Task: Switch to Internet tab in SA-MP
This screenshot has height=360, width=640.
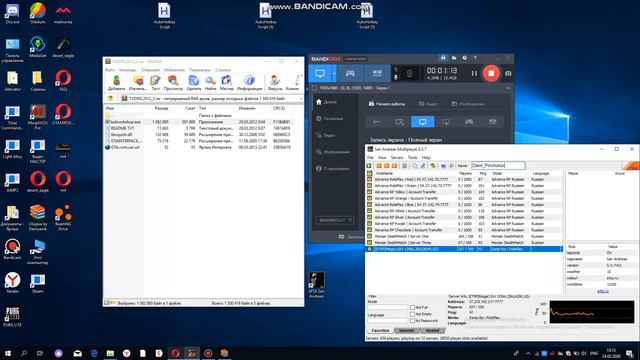Action: pos(407,330)
